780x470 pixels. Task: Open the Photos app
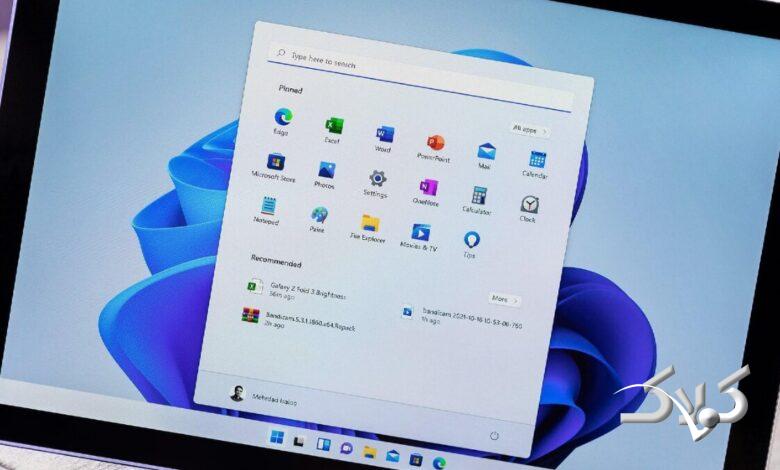[326, 171]
